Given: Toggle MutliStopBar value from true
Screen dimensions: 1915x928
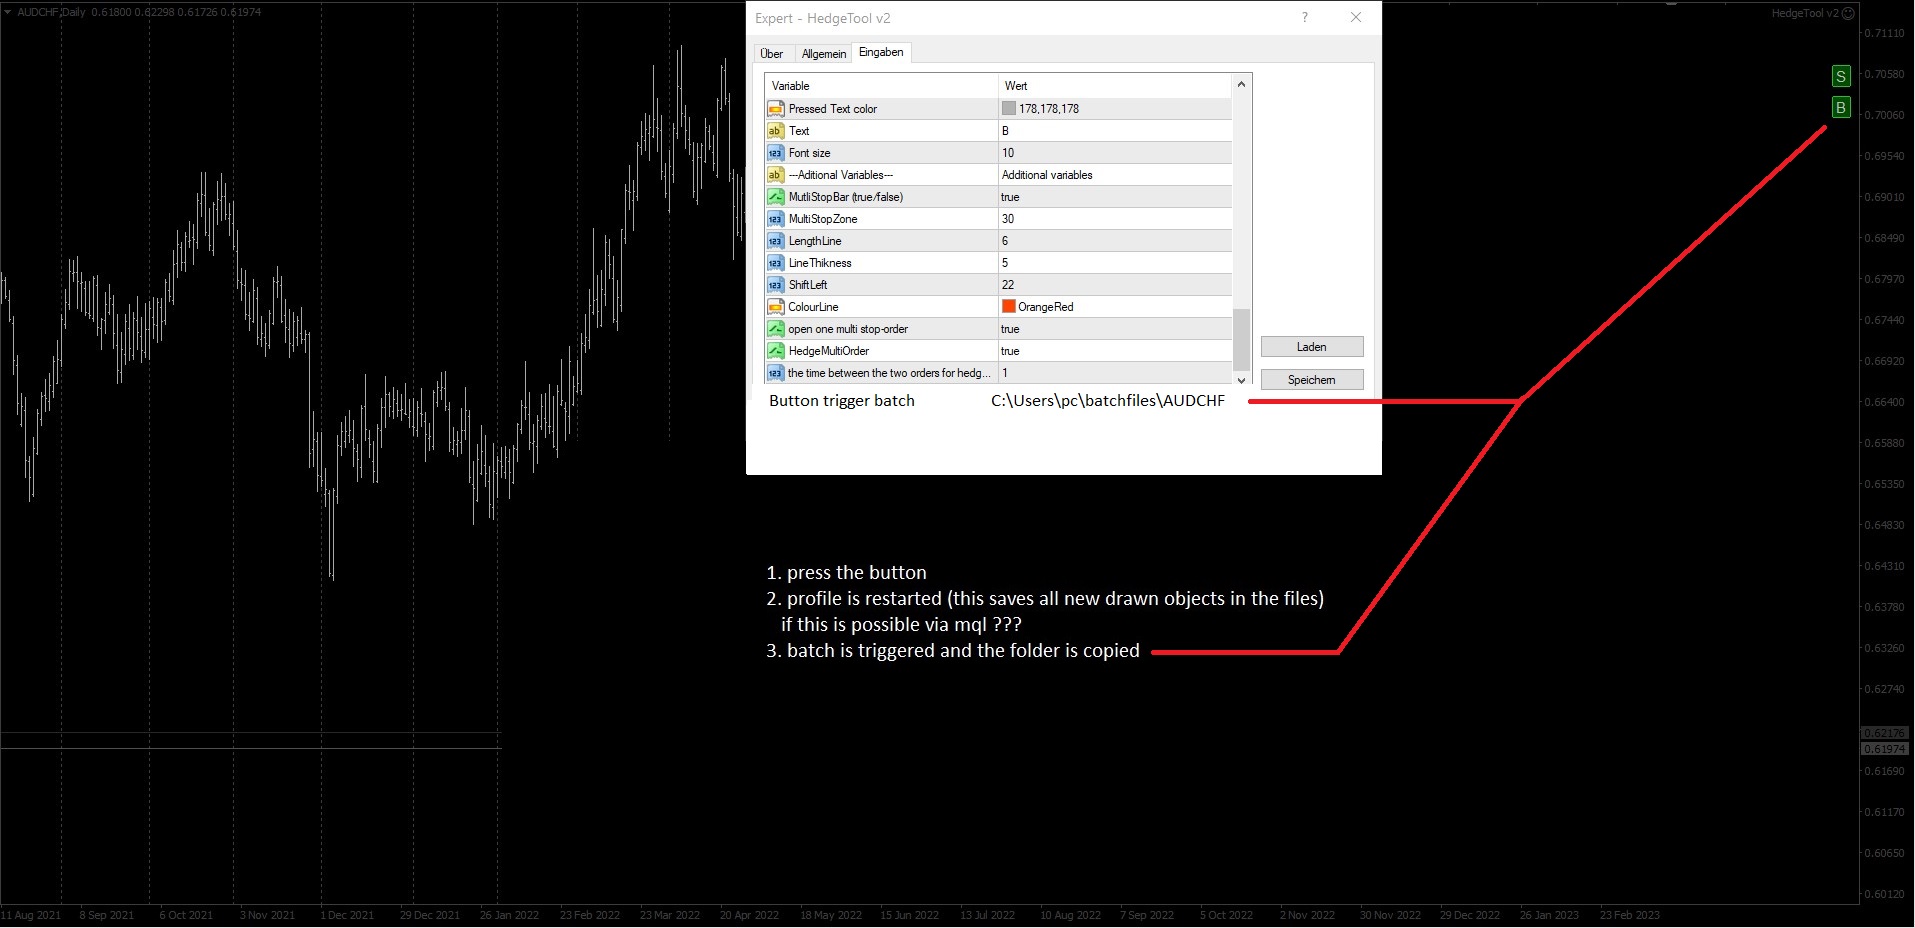Looking at the screenshot, I should pos(1010,197).
